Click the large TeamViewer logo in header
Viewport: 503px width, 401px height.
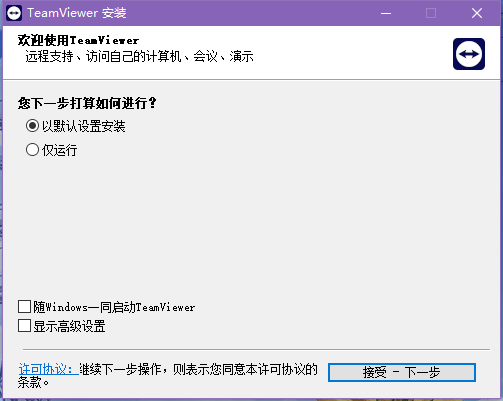tap(469, 54)
